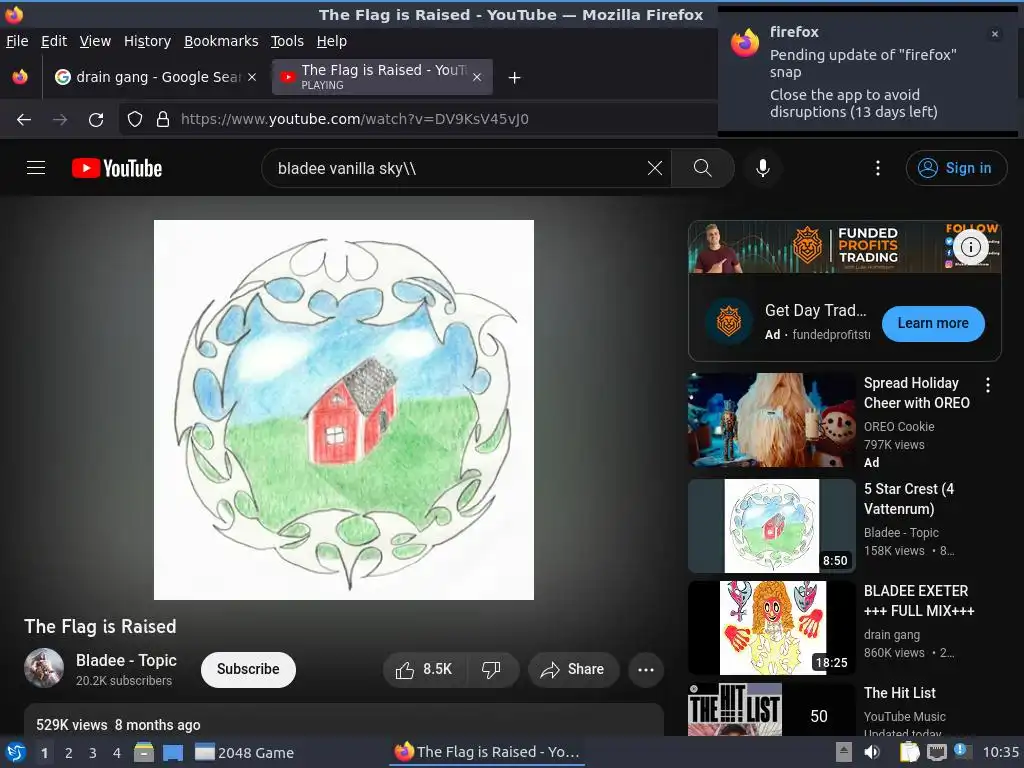Image resolution: width=1024 pixels, height=768 pixels.
Task: Go to YouTube home via logo
Action: (117, 168)
